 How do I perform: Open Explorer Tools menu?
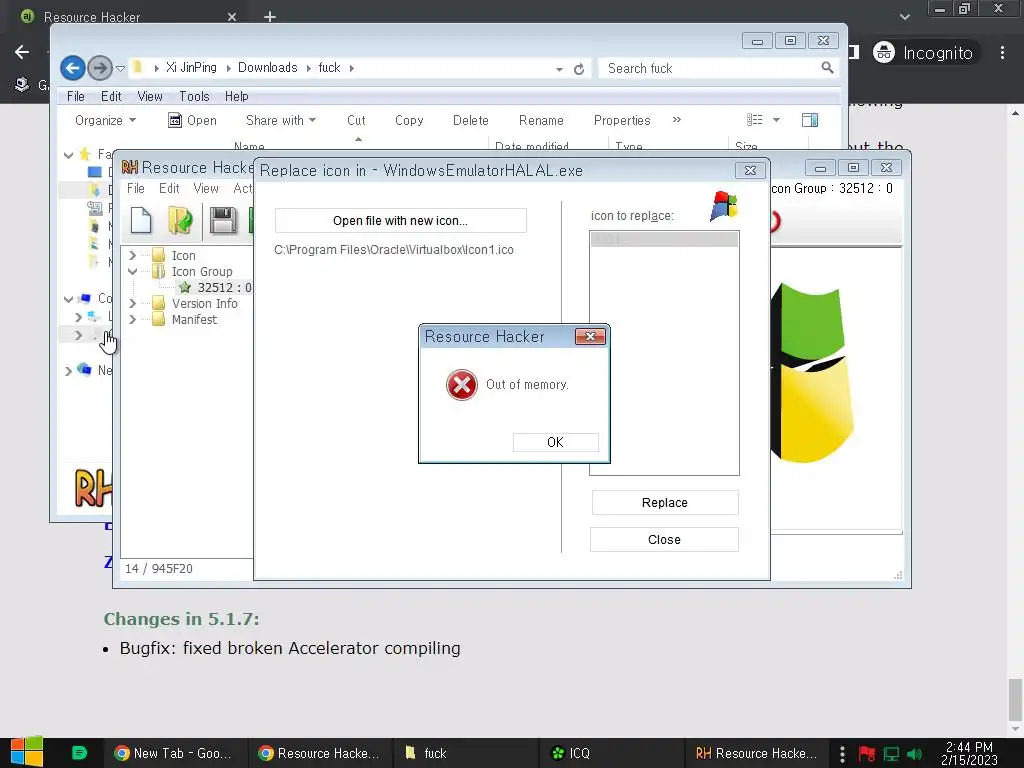195,97
